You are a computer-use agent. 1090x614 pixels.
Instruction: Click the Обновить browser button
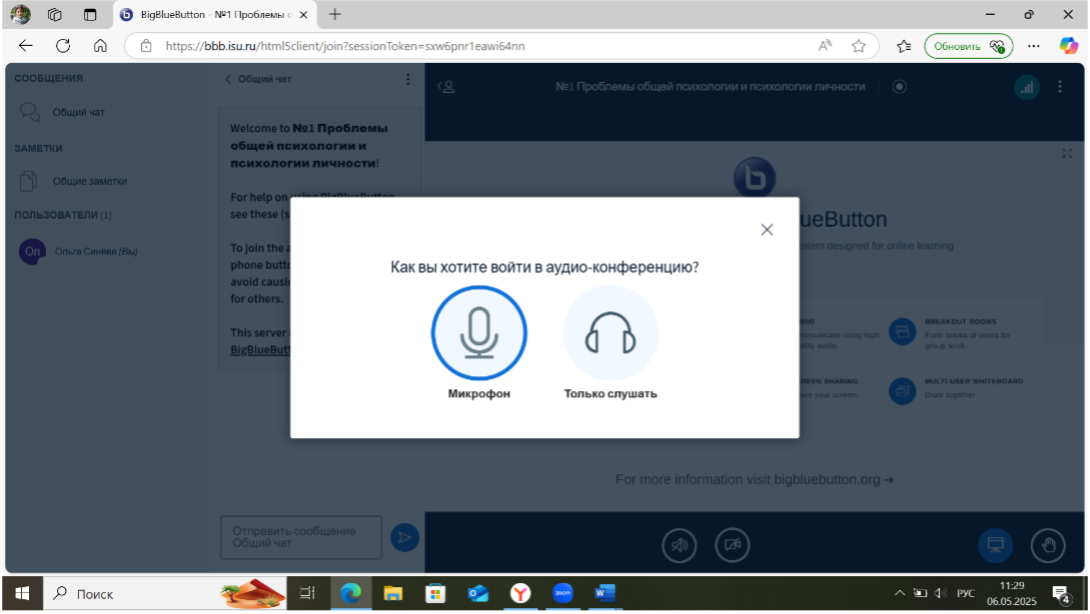968,47
